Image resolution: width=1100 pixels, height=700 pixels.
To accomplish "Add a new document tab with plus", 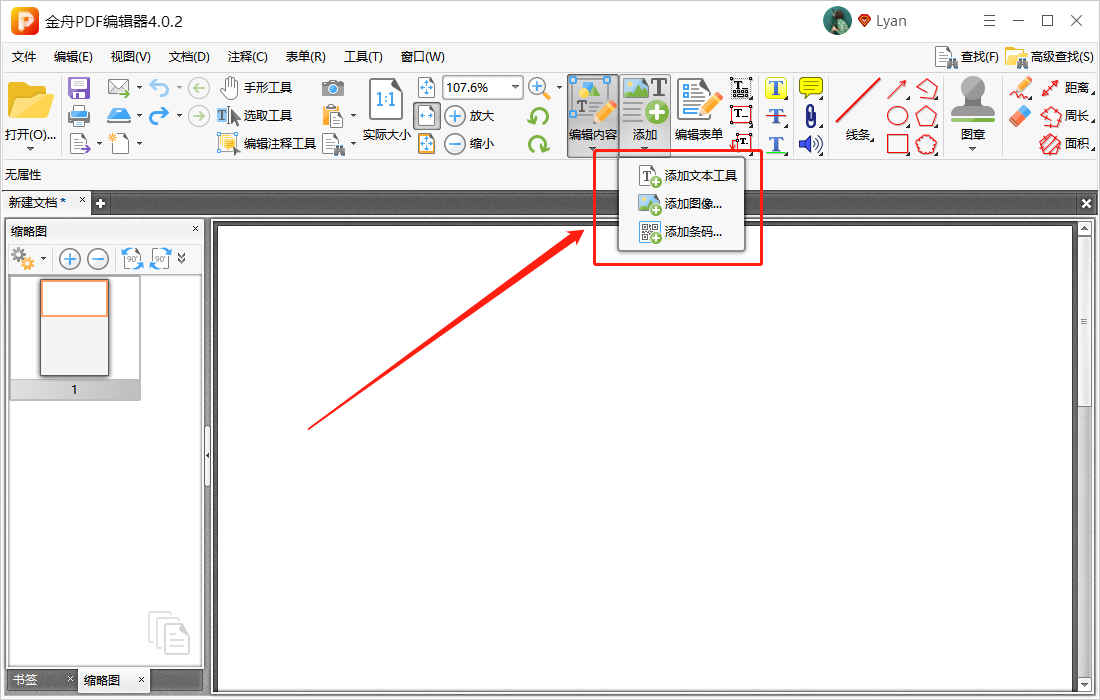I will pos(100,203).
